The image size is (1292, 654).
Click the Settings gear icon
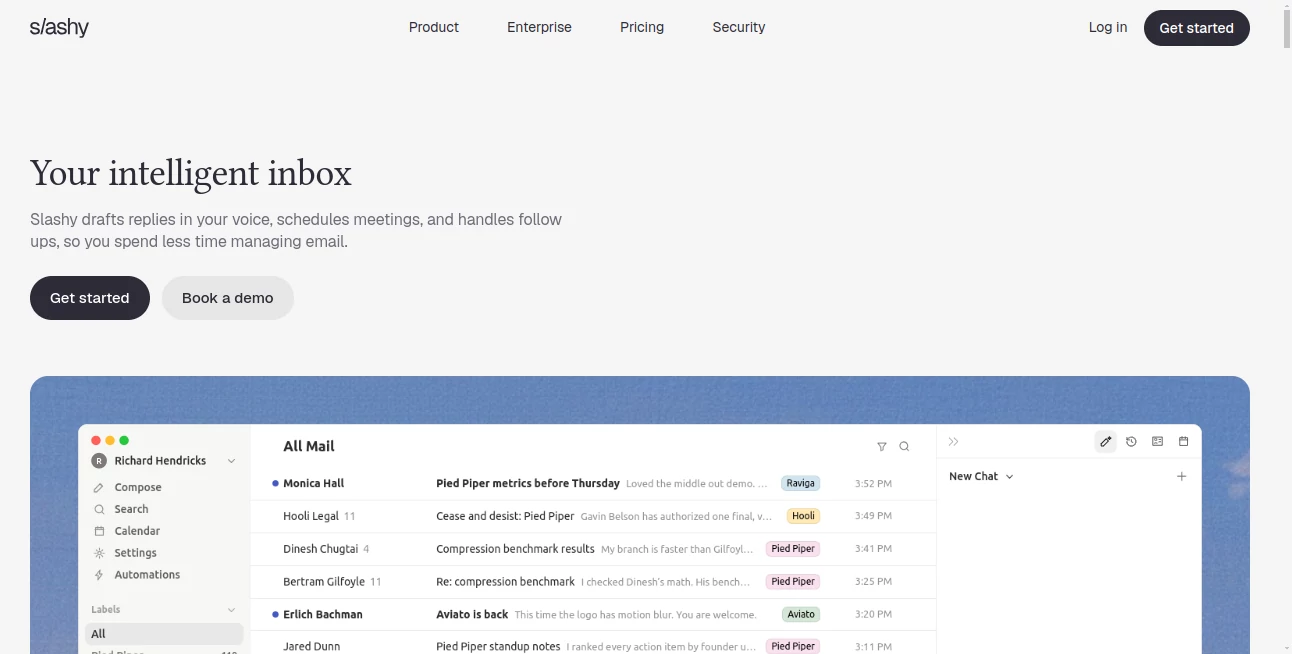click(99, 553)
